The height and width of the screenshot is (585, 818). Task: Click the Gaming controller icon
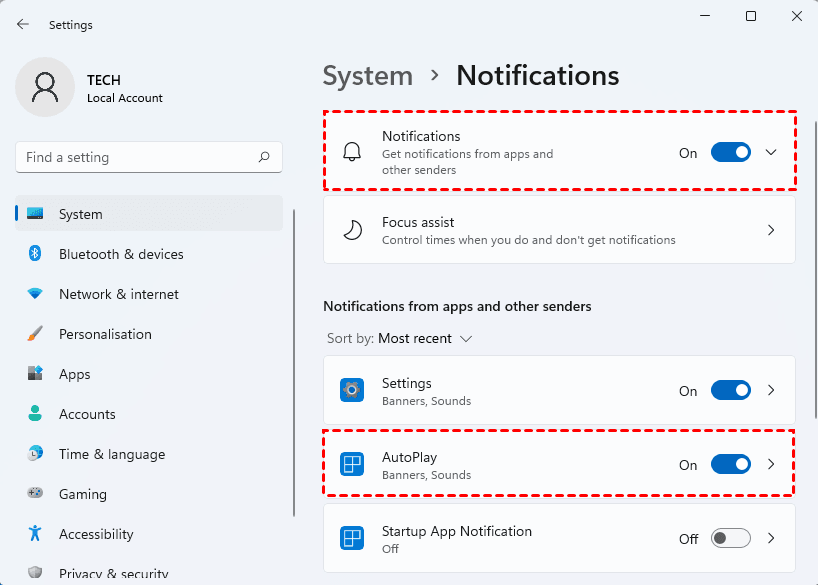pyautogui.click(x=35, y=494)
